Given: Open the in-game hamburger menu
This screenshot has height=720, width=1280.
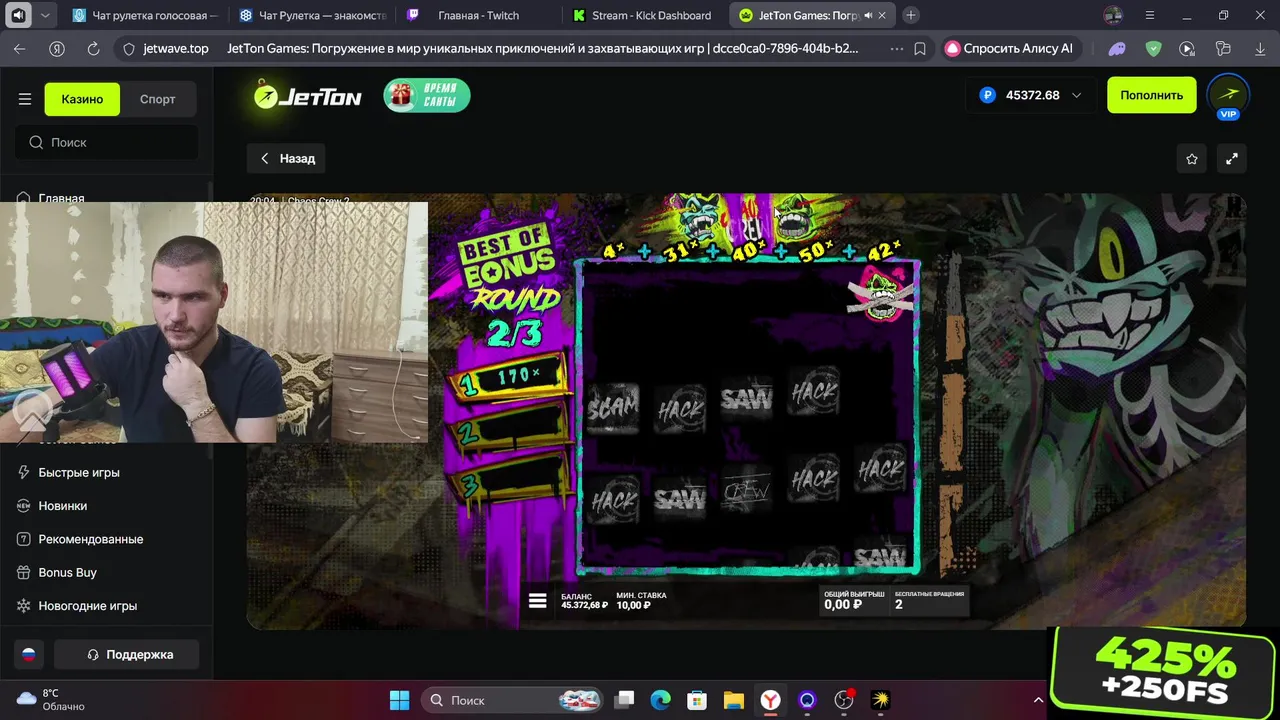Looking at the screenshot, I should click(x=538, y=600).
